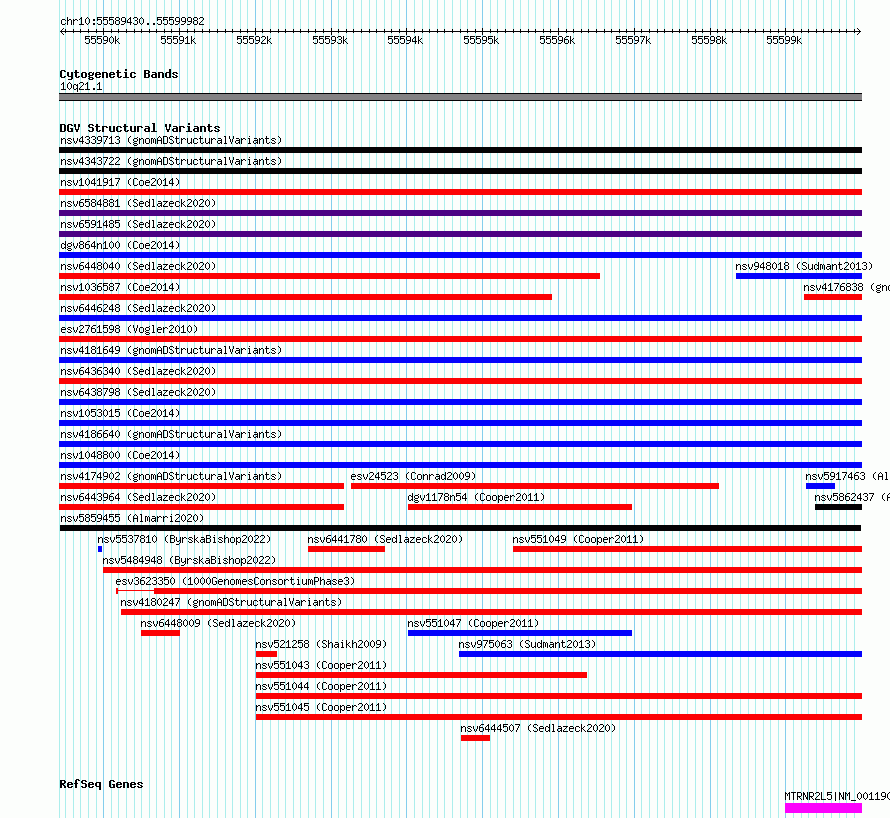This screenshot has width=890, height=818.
Task: Click the dgv1178n54 red variant bar
Action: point(519,507)
